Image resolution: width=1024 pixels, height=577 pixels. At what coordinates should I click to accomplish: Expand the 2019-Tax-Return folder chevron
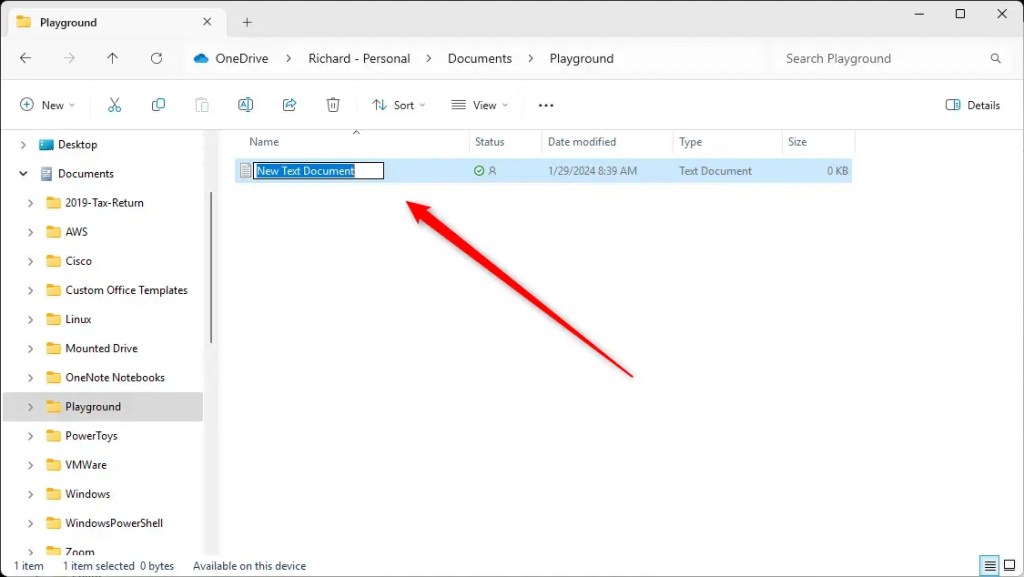[30, 203]
